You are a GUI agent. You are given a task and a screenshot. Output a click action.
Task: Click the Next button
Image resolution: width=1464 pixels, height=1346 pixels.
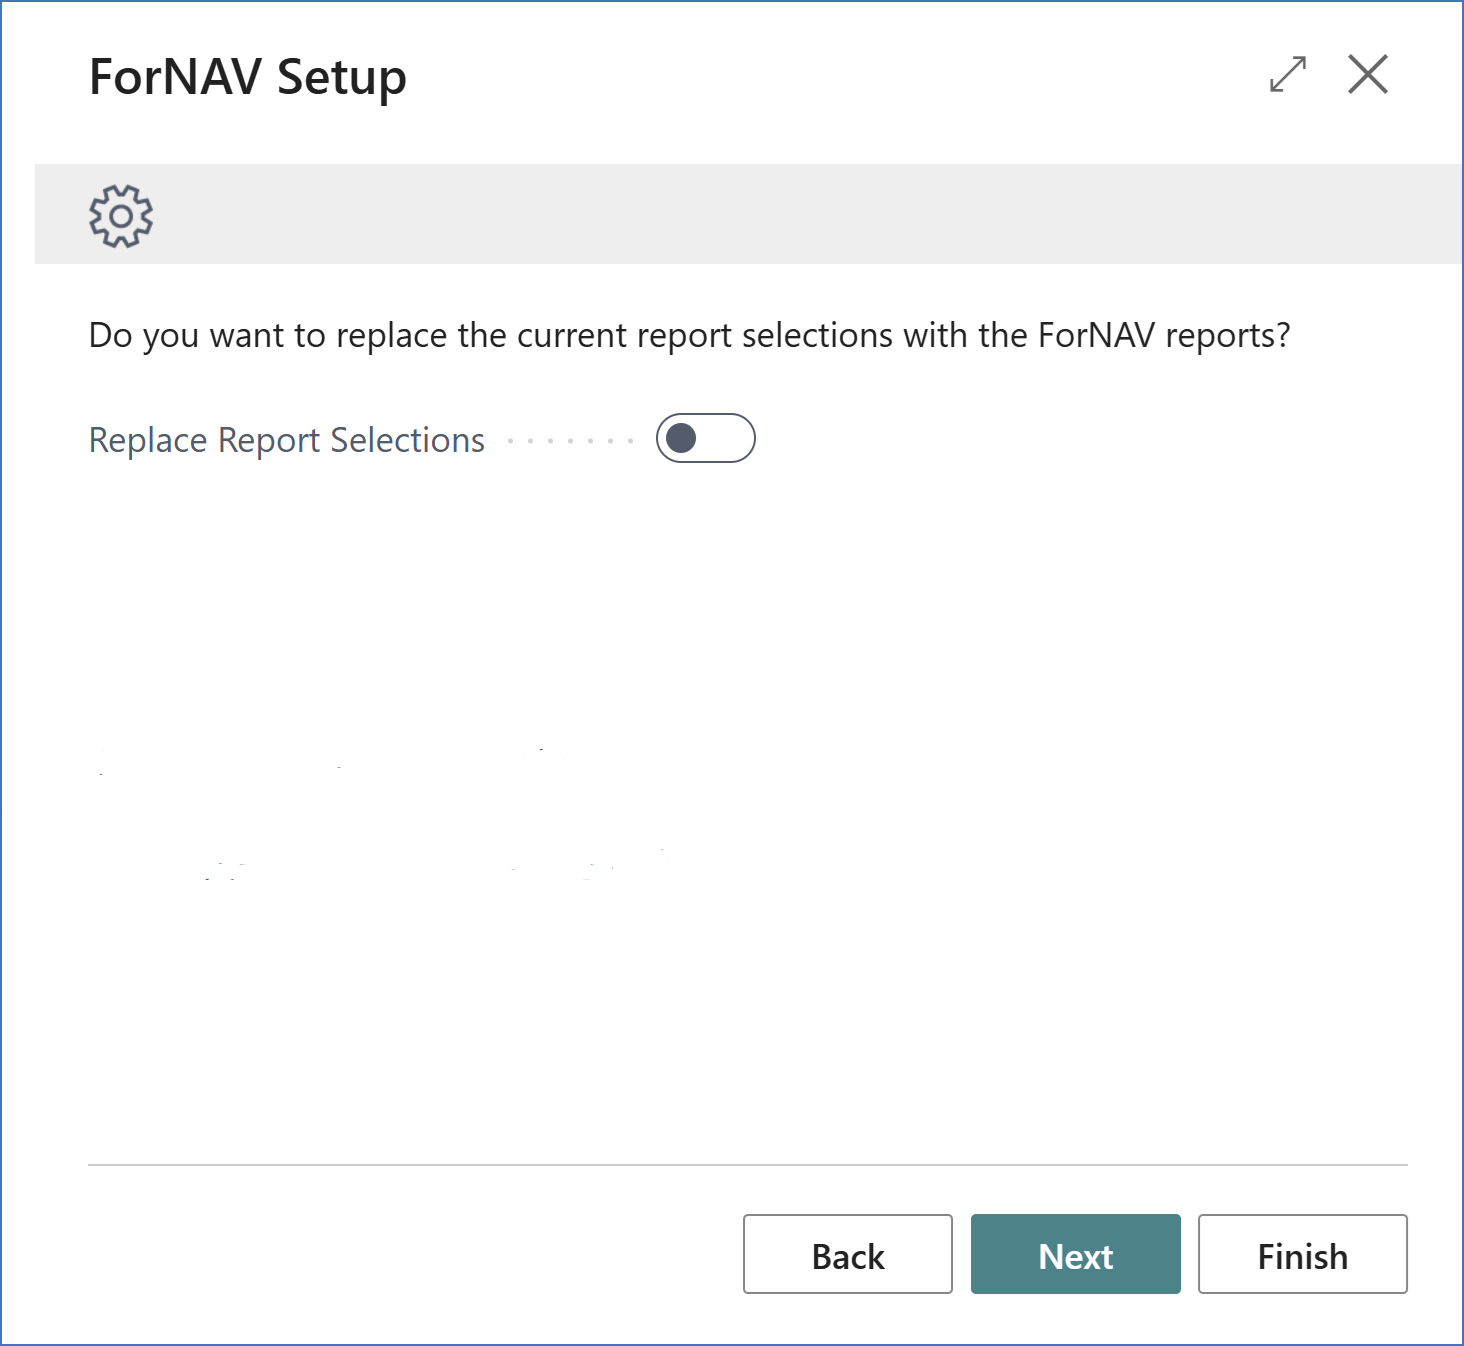1076,1254
